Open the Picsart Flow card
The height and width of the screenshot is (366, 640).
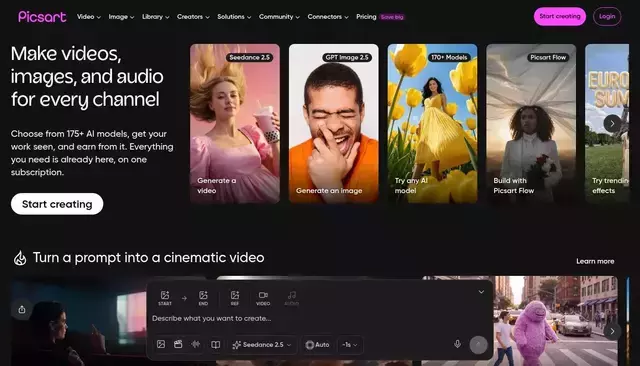coord(531,124)
